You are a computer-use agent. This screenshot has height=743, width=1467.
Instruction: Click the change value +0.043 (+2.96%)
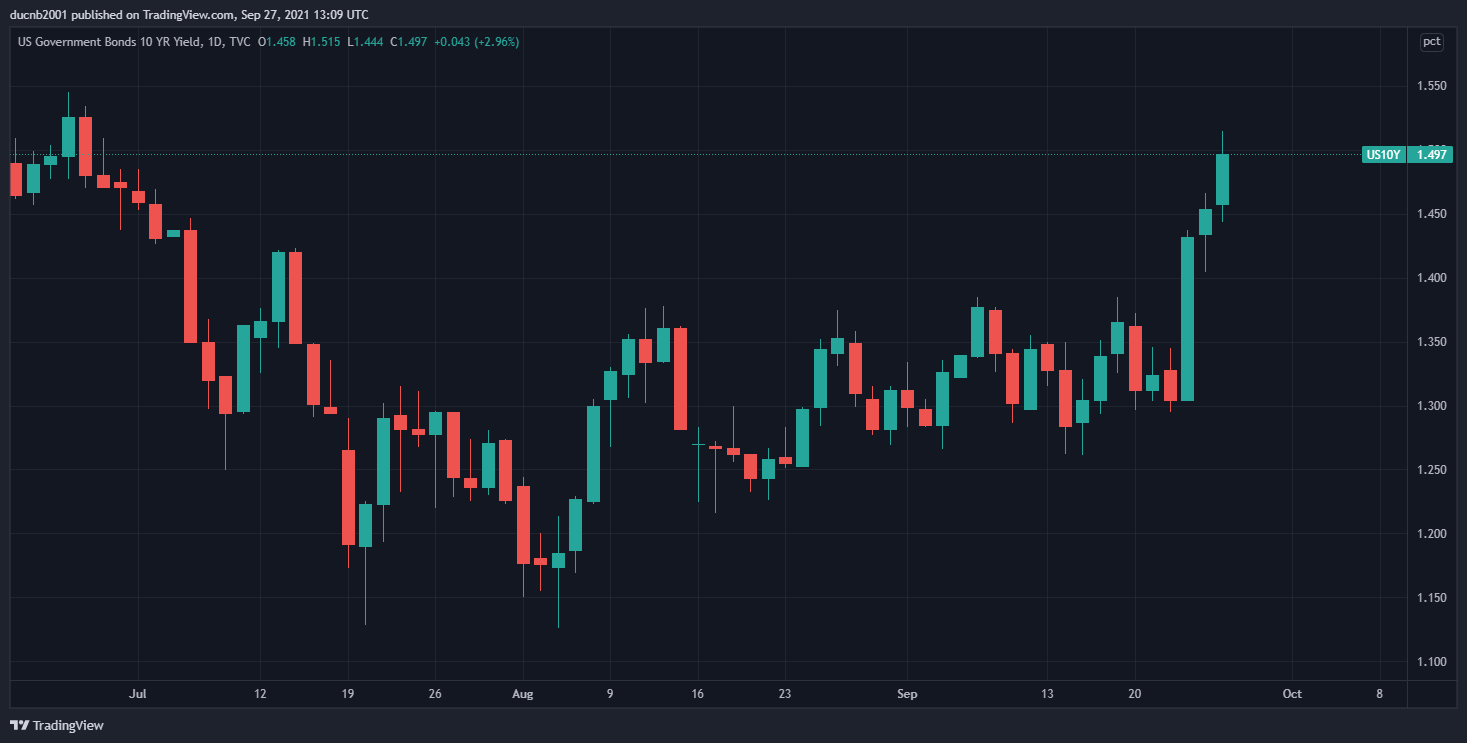click(x=477, y=42)
